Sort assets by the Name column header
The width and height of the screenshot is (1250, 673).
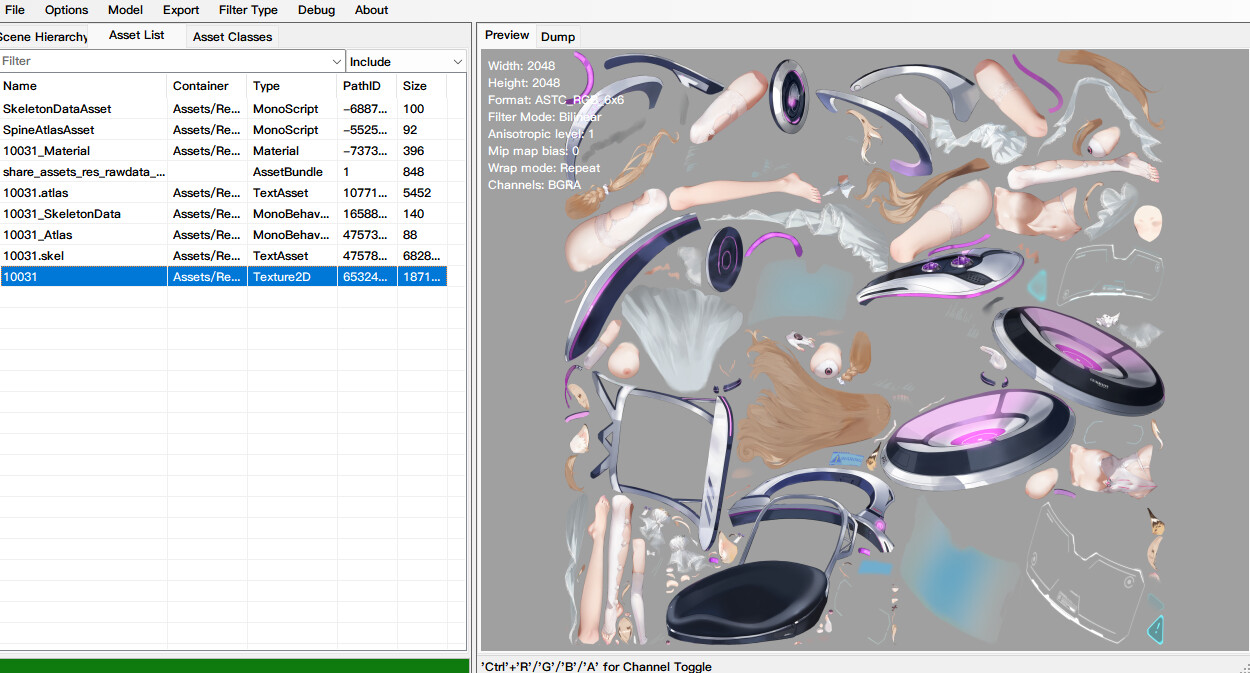click(84, 86)
